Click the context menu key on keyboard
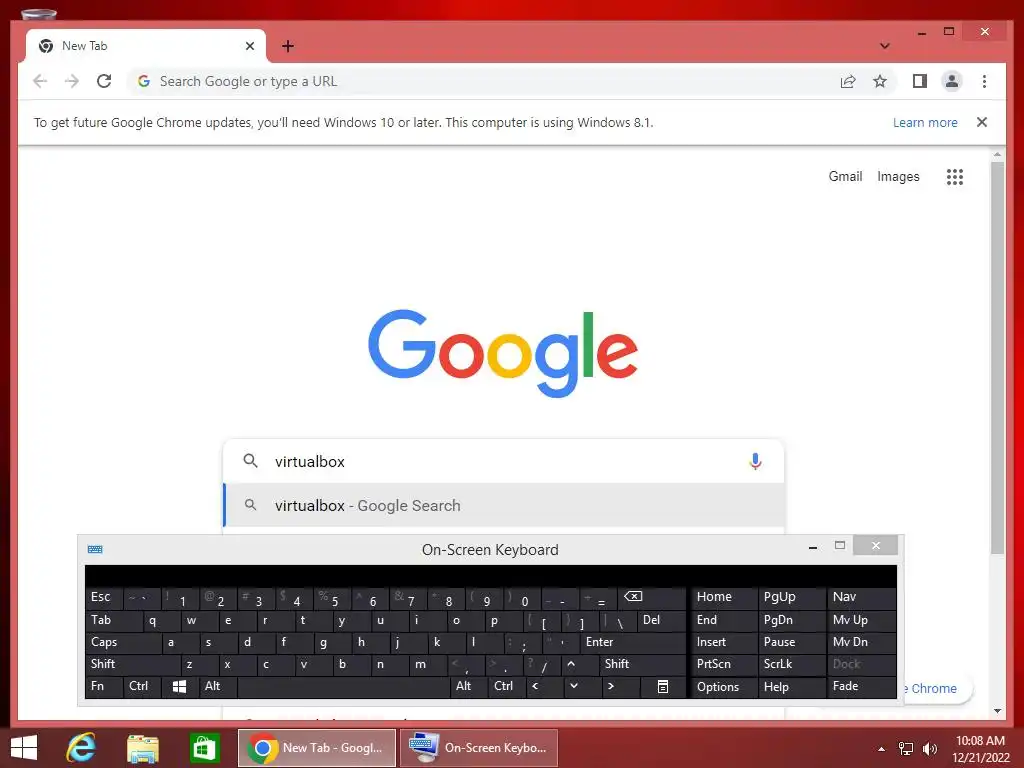 [x=662, y=686]
